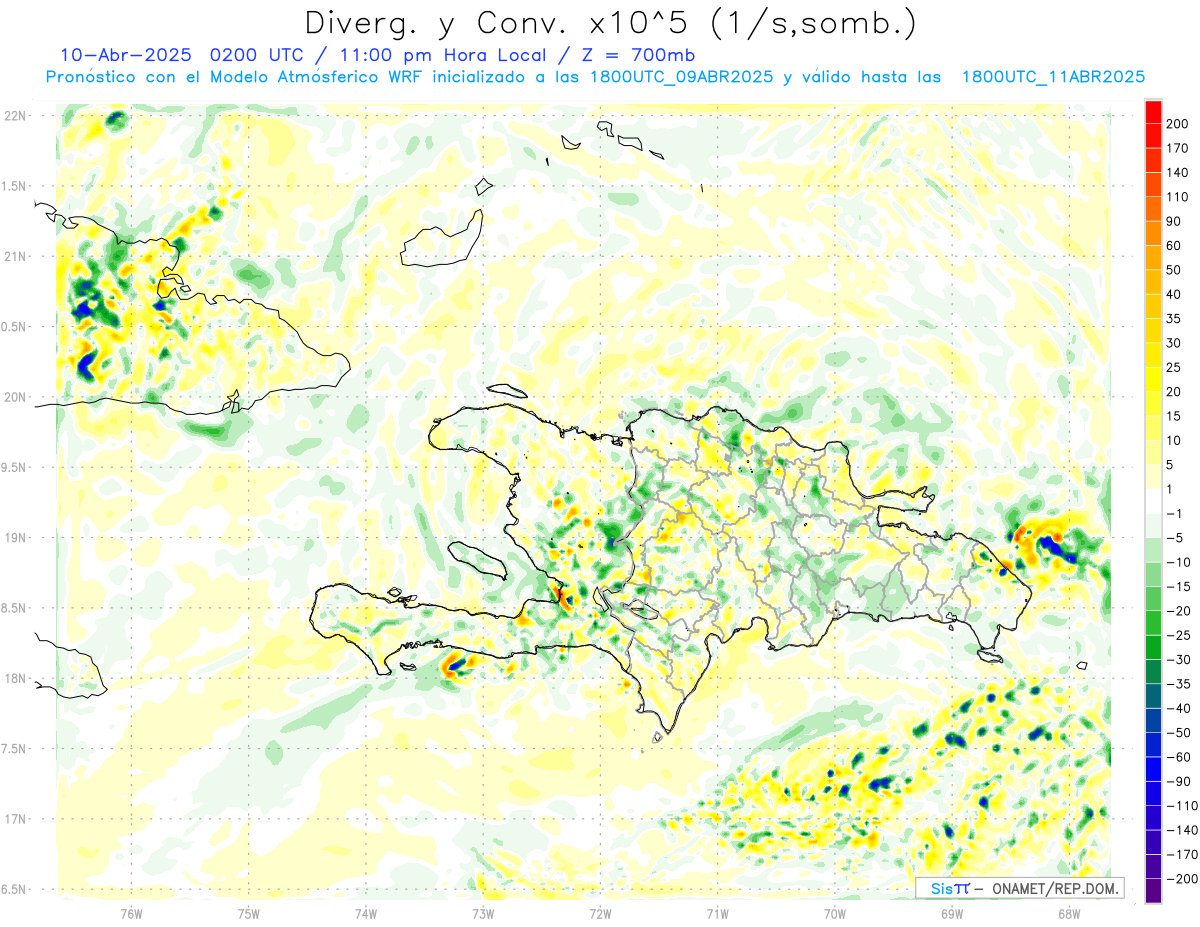Click the '74W' longitude label
Screen dimensions: 1200x927
click(x=366, y=912)
